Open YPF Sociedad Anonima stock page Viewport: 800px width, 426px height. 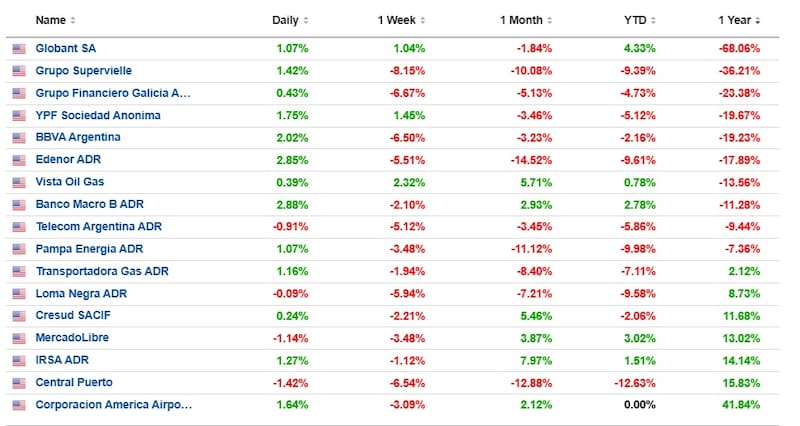click(x=98, y=115)
